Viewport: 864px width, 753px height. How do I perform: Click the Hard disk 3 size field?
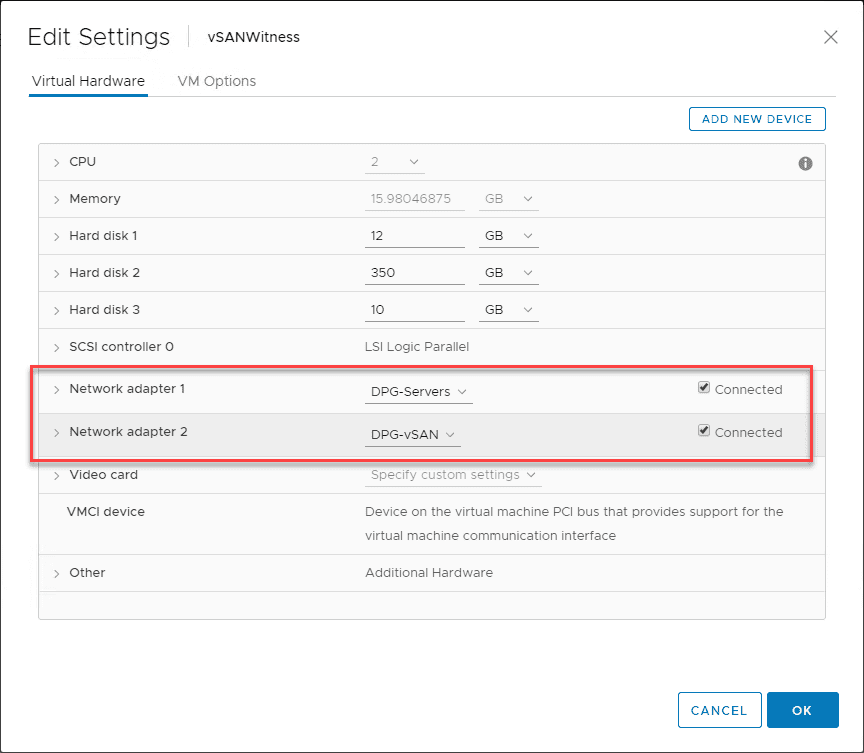tap(414, 310)
